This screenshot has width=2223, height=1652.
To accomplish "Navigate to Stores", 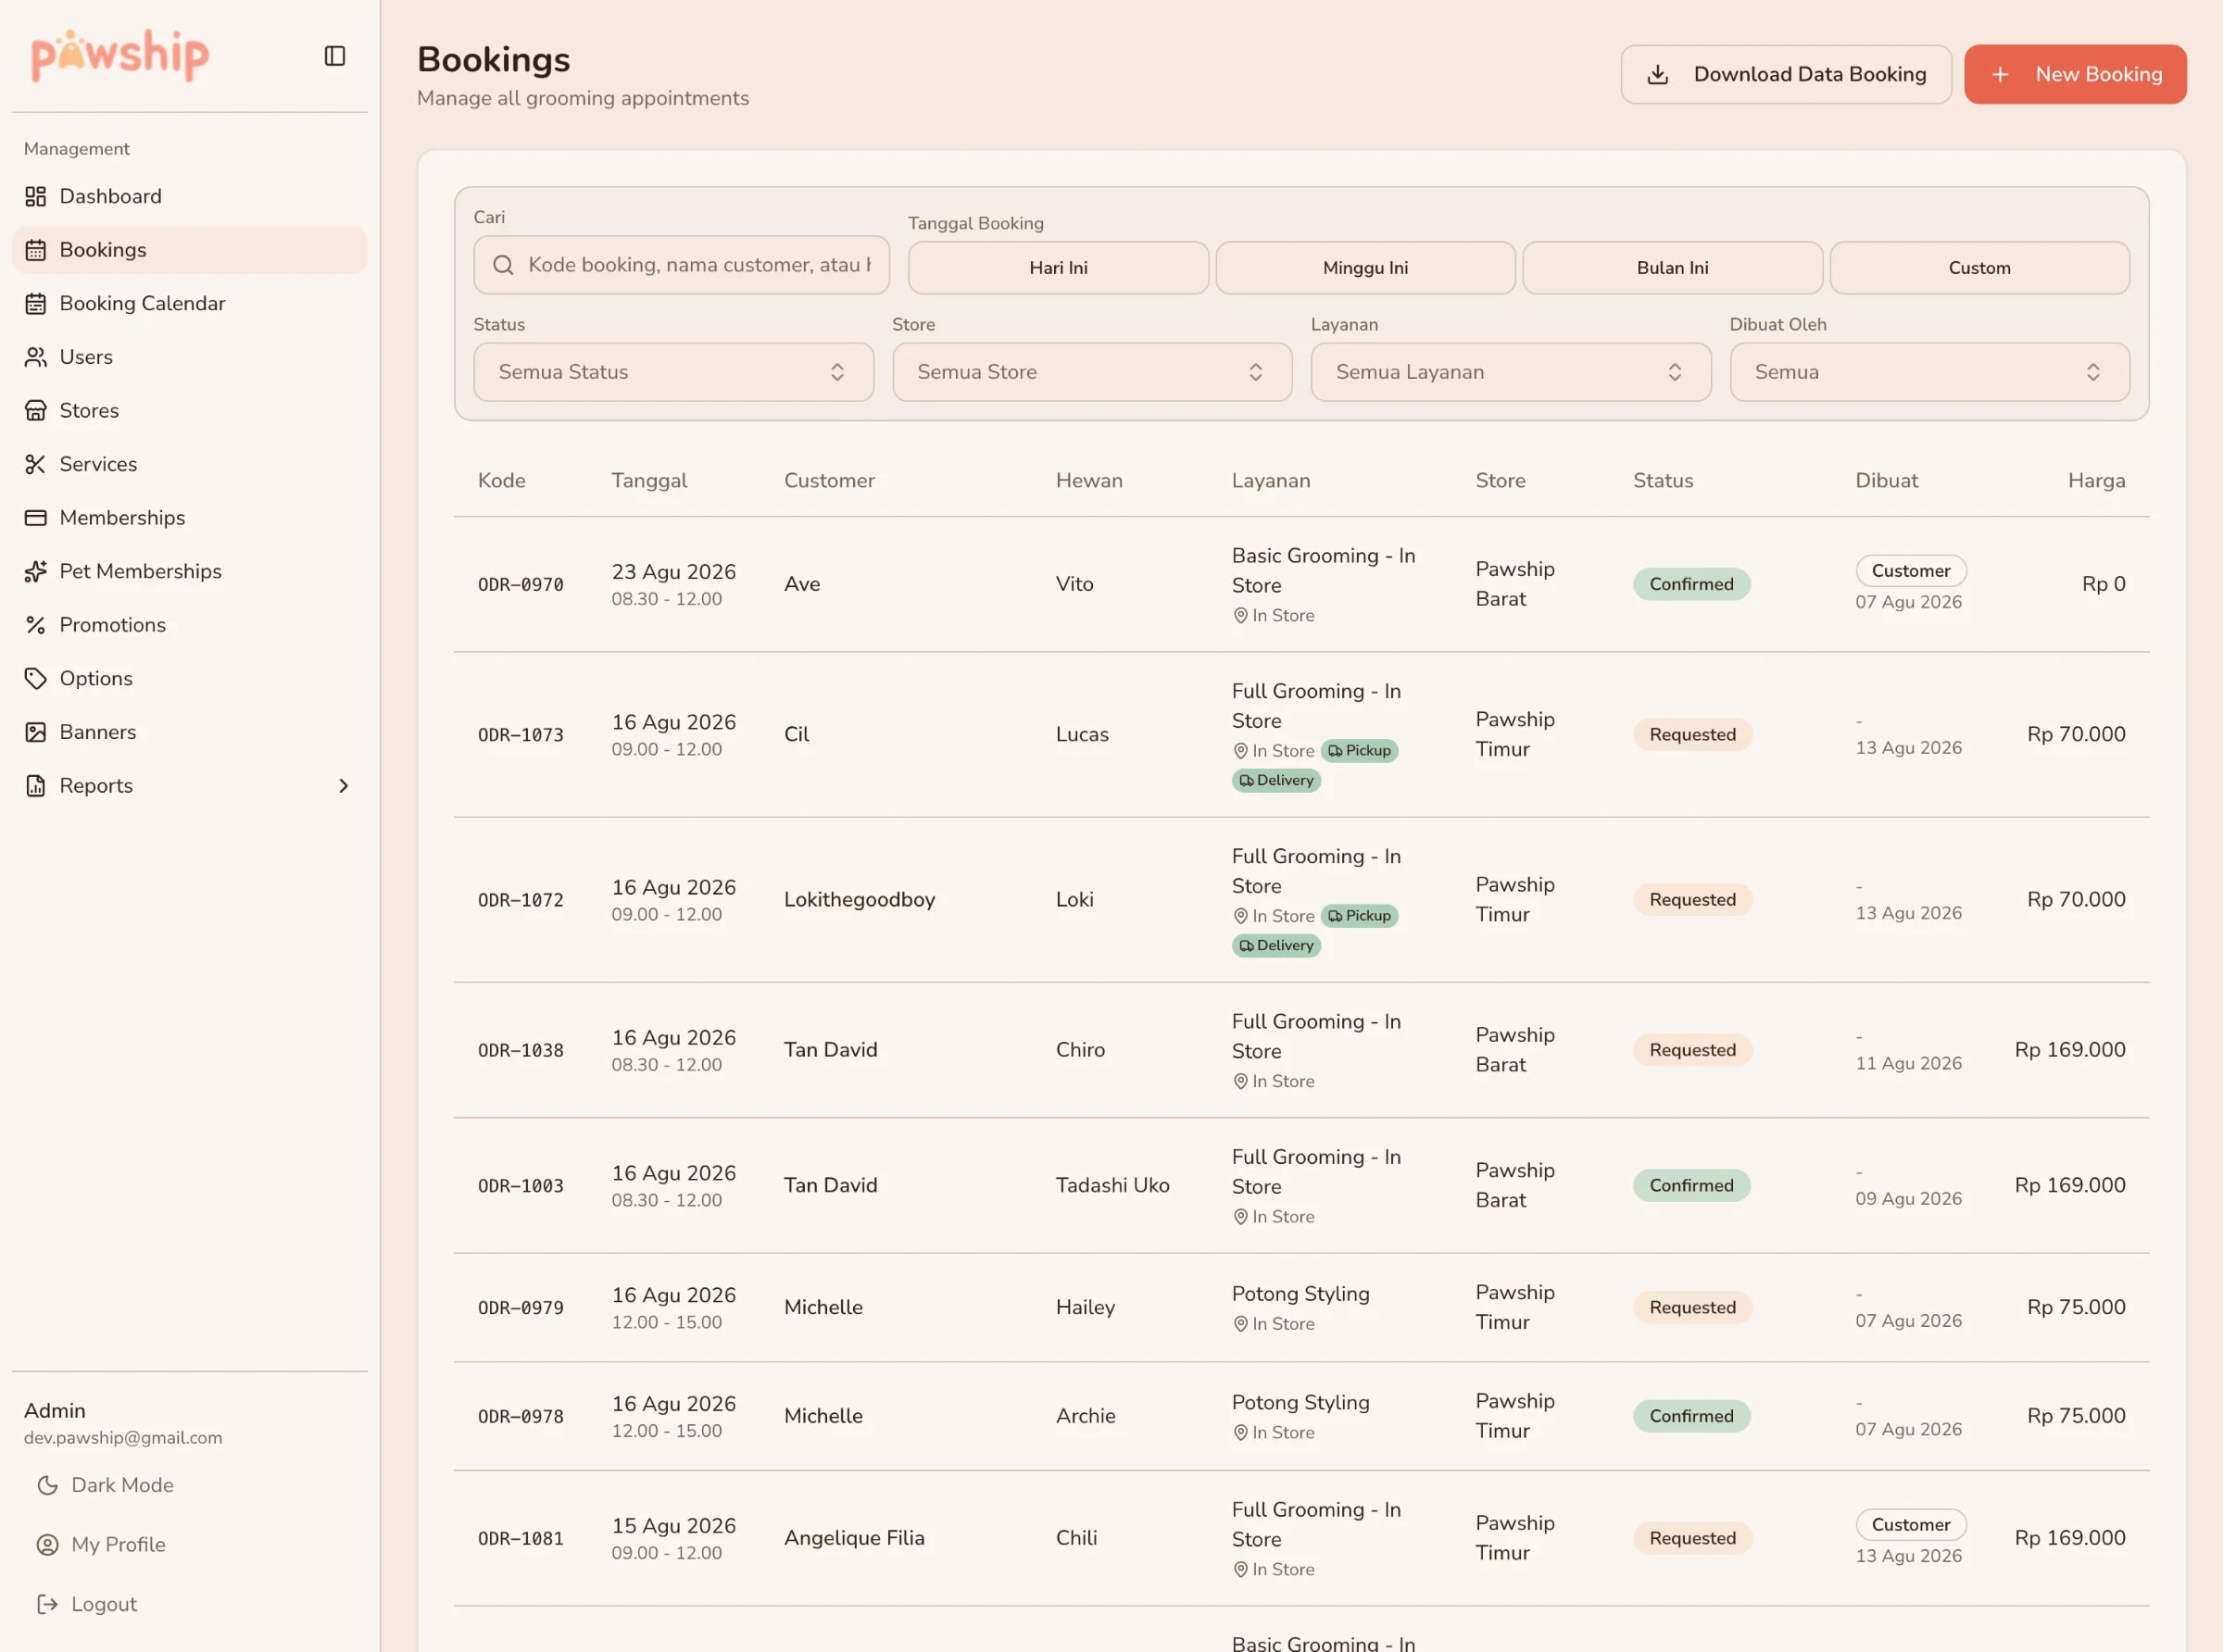I will pos(190,410).
